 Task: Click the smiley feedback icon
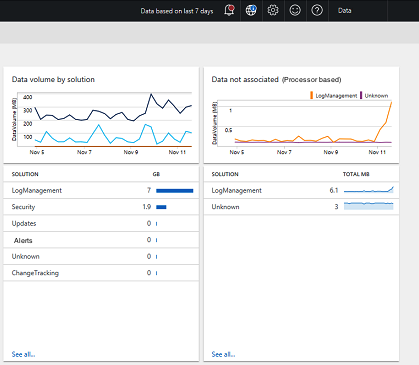pos(295,10)
